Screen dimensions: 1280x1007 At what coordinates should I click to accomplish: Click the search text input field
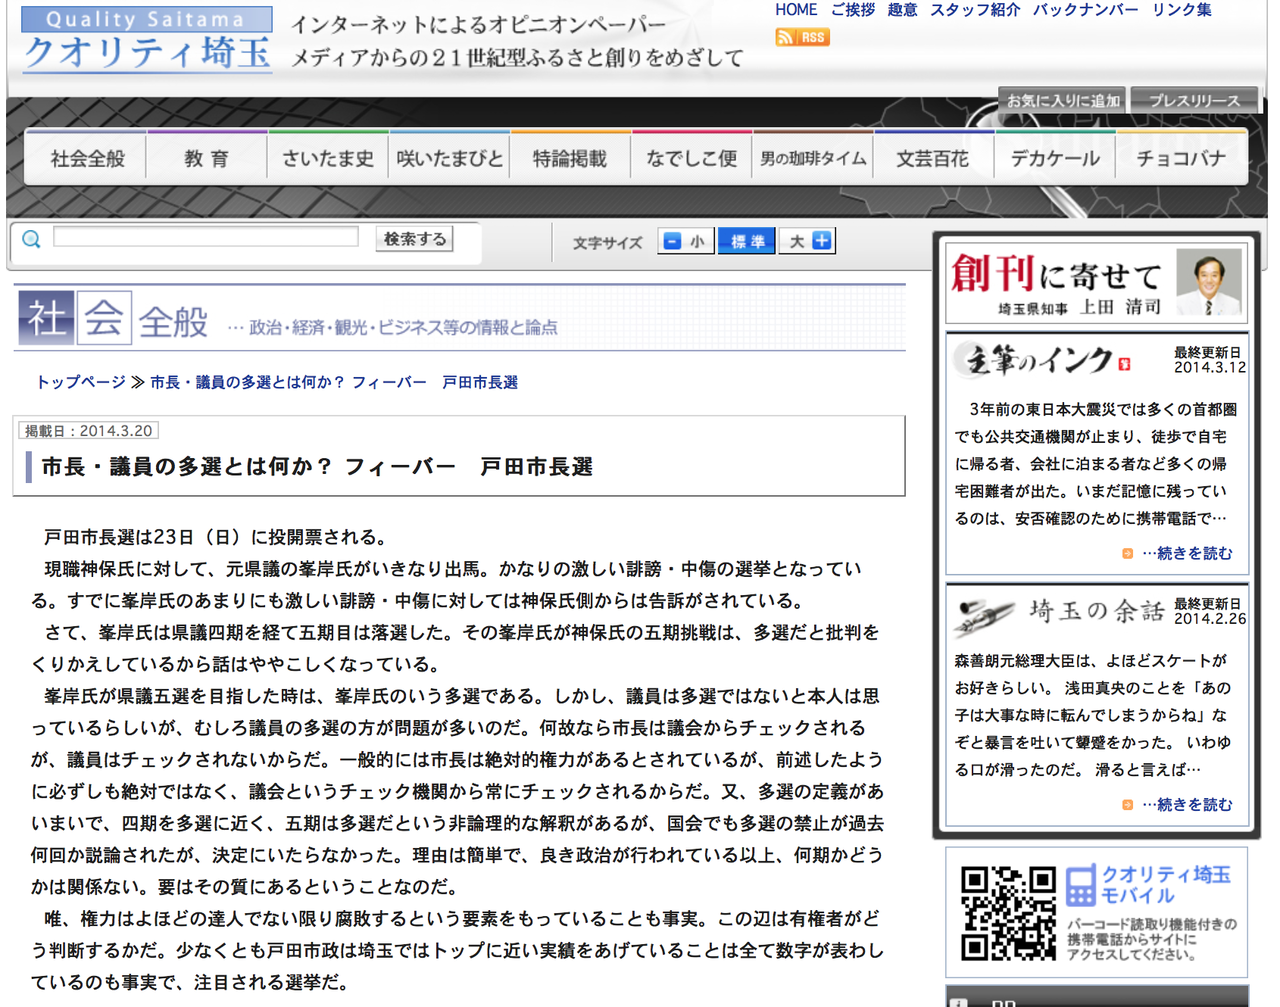click(x=206, y=238)
